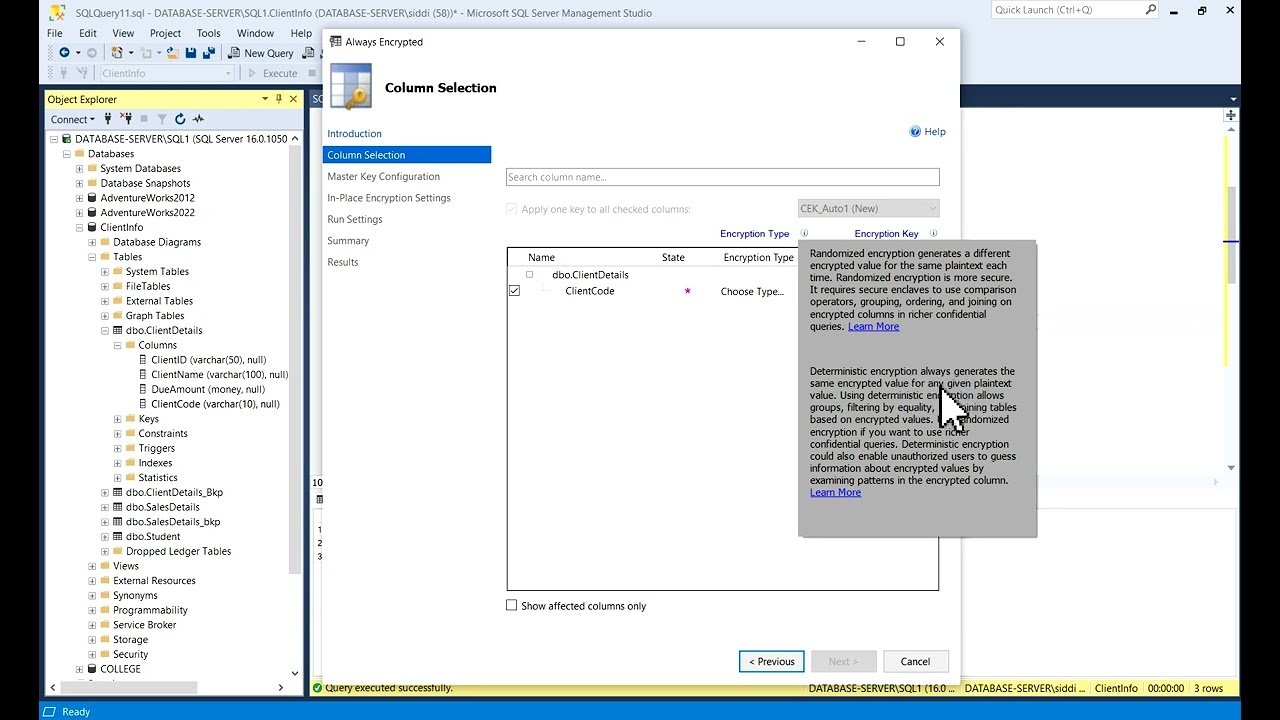Click the ClientID column icon

pyautogui.click(x=143, y=360)
